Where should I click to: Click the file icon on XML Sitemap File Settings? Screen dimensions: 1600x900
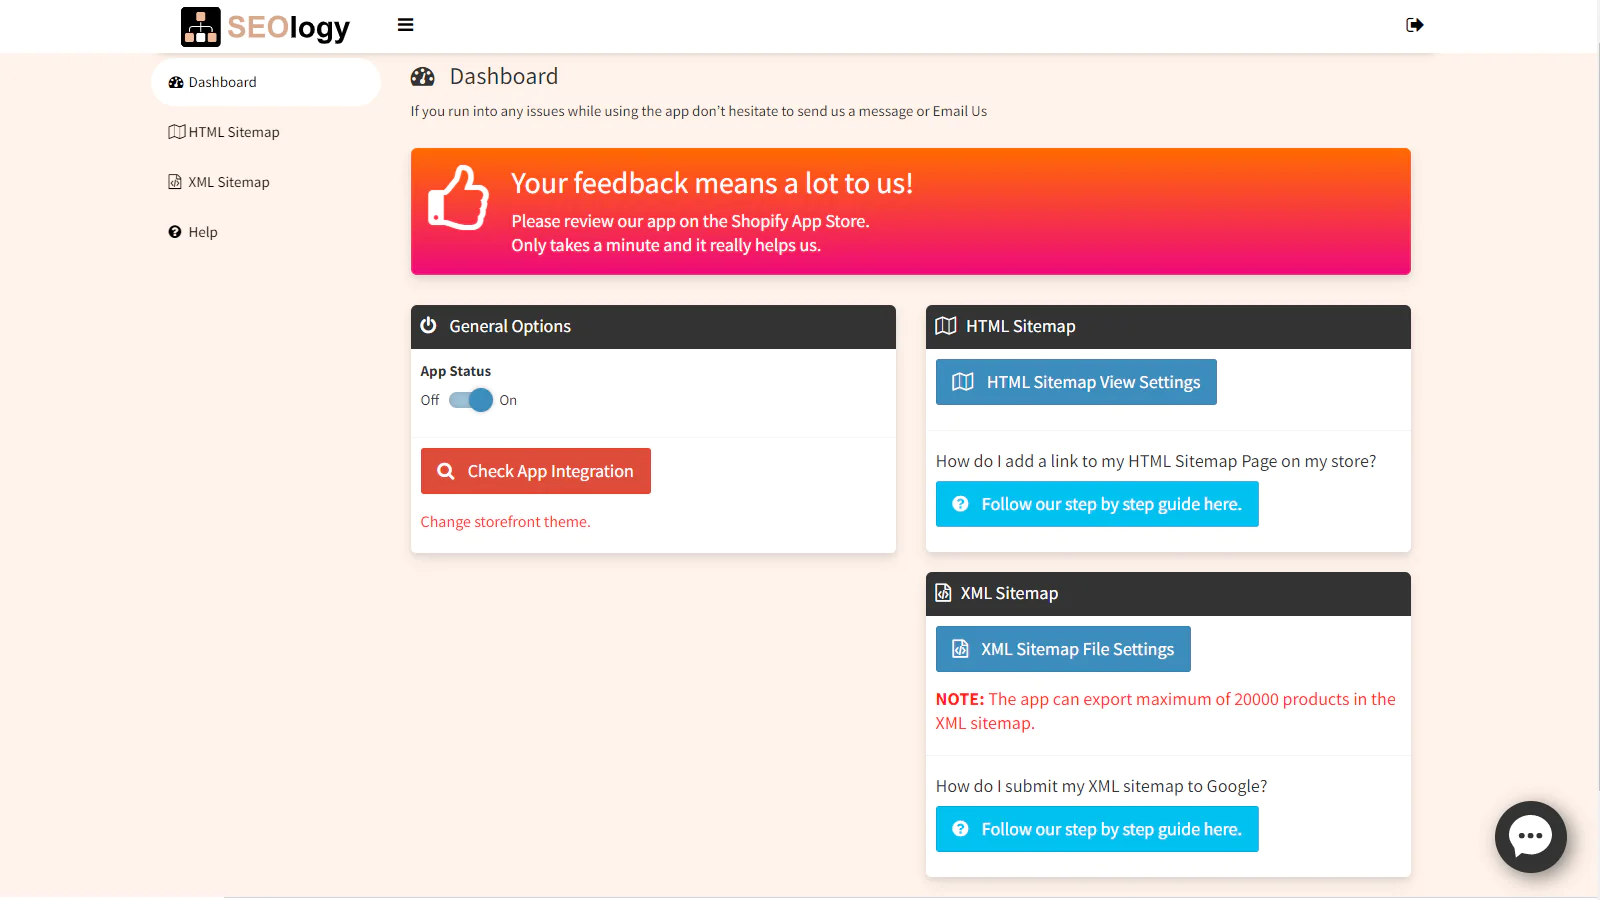960,649
